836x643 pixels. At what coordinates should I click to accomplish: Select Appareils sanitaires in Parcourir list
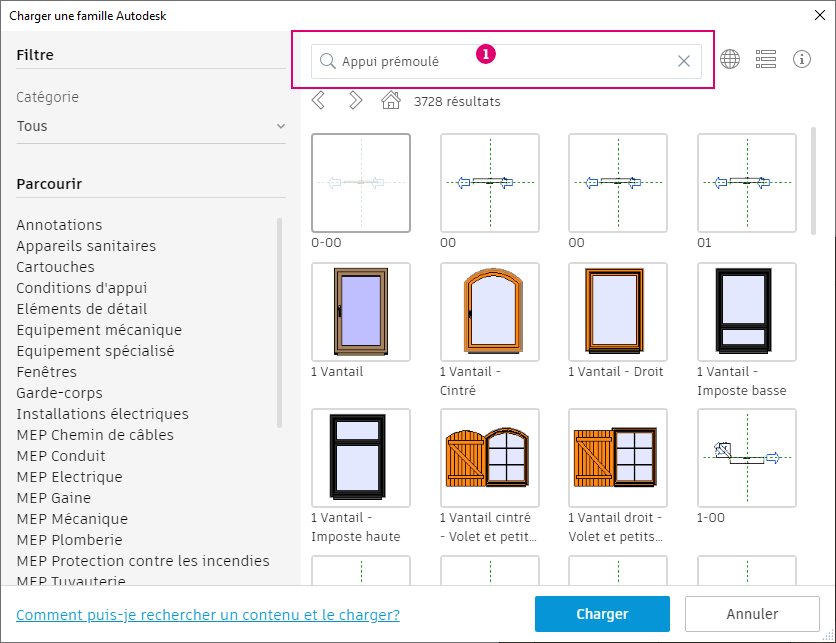pyautogui.click(x=86, y=246)
